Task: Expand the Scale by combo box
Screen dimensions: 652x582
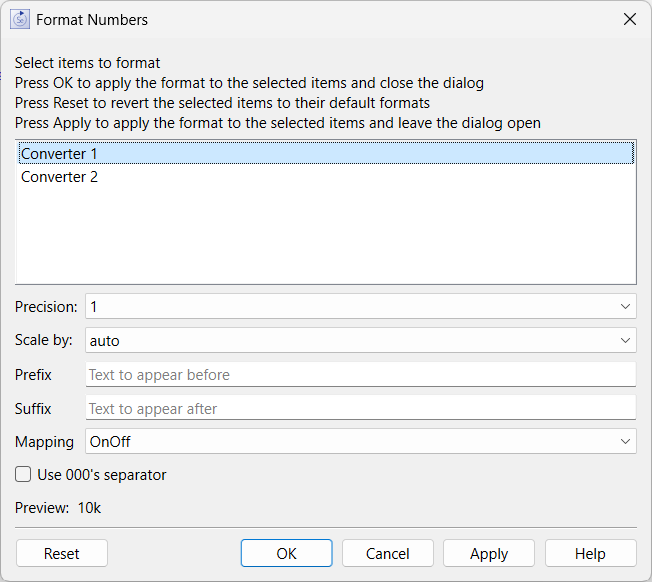Action: point(361,340)
